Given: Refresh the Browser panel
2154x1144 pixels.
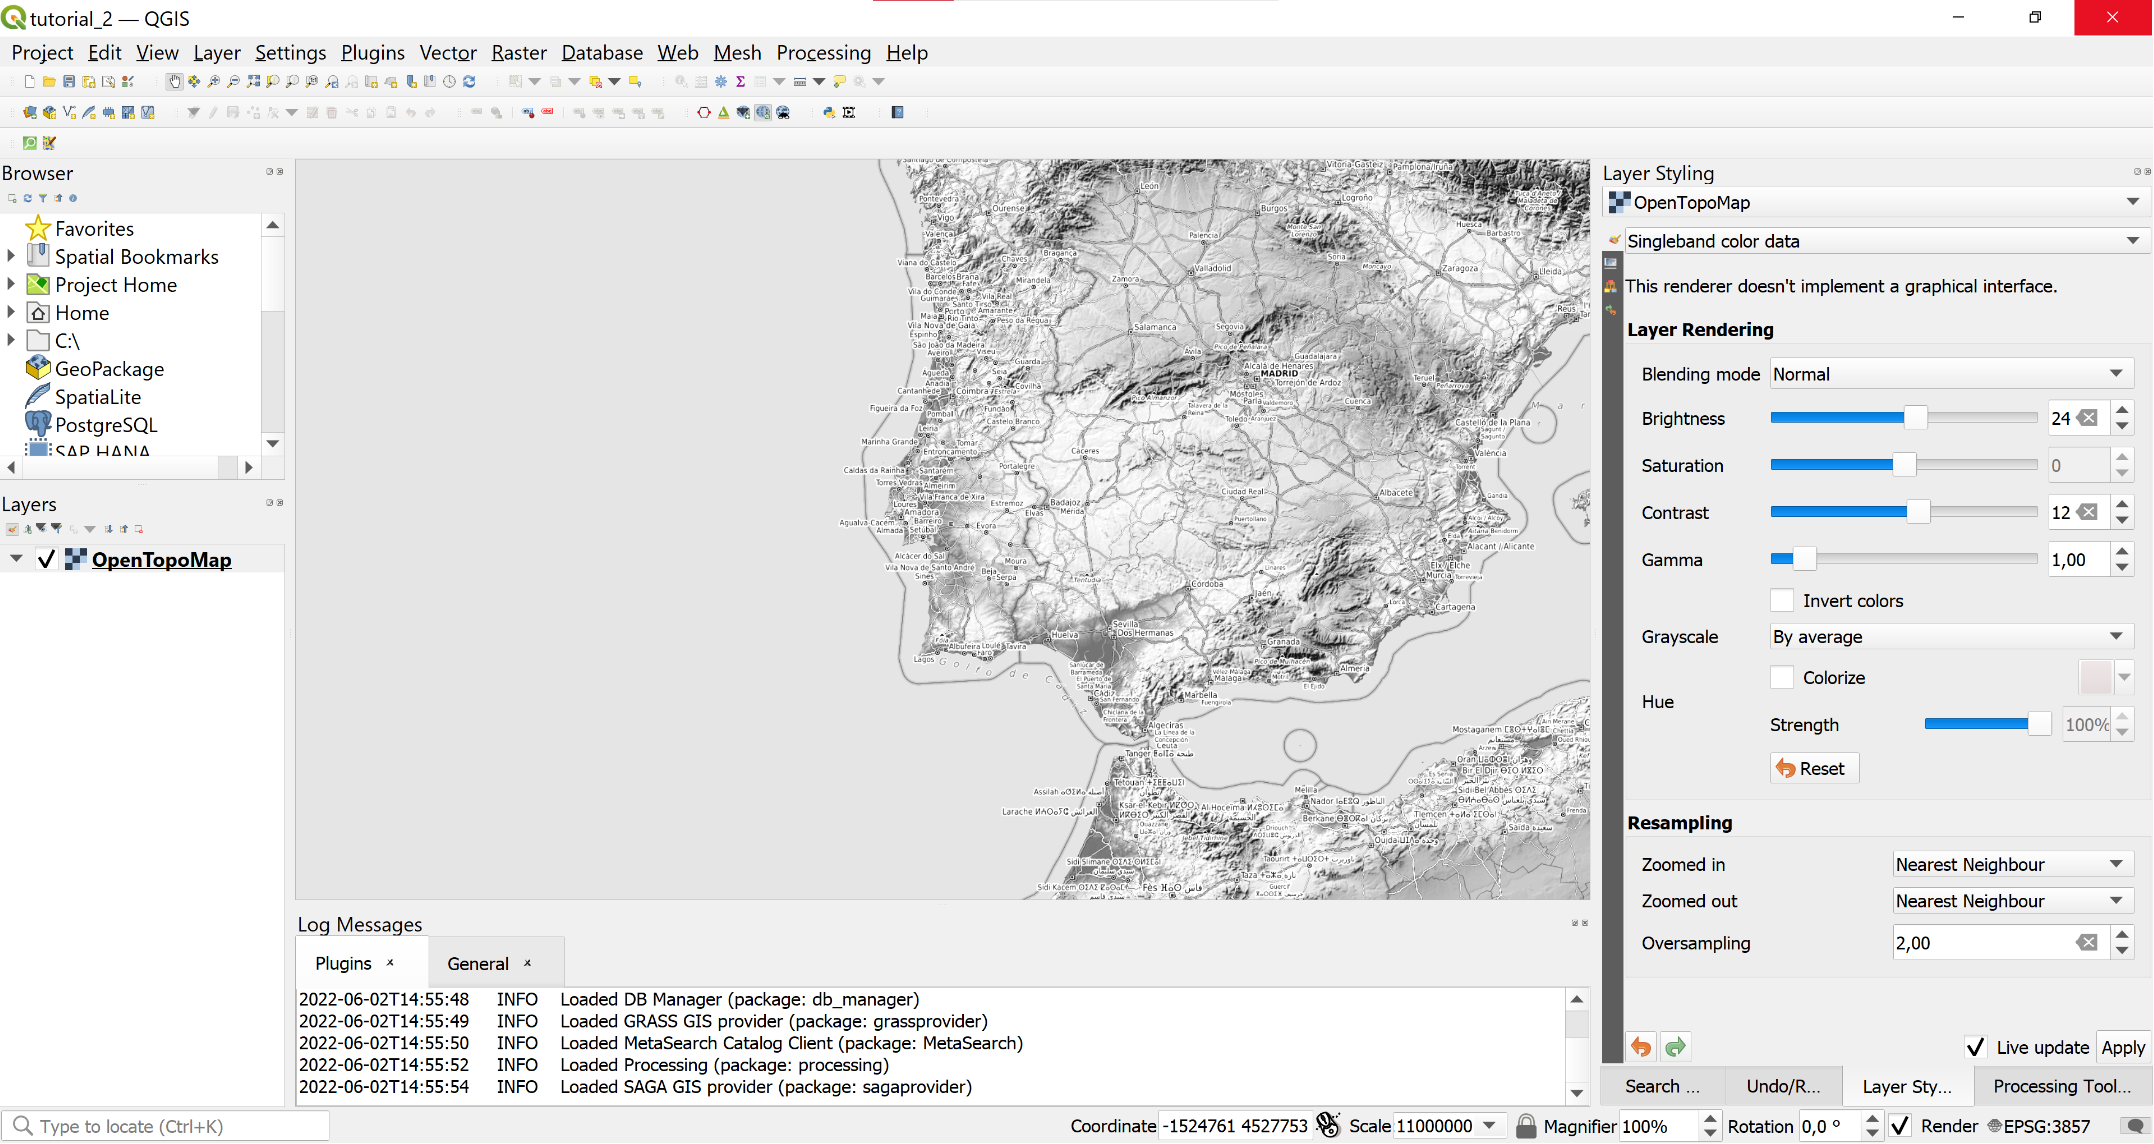Looking at the screenshot, I should click(x=28, y=198).
